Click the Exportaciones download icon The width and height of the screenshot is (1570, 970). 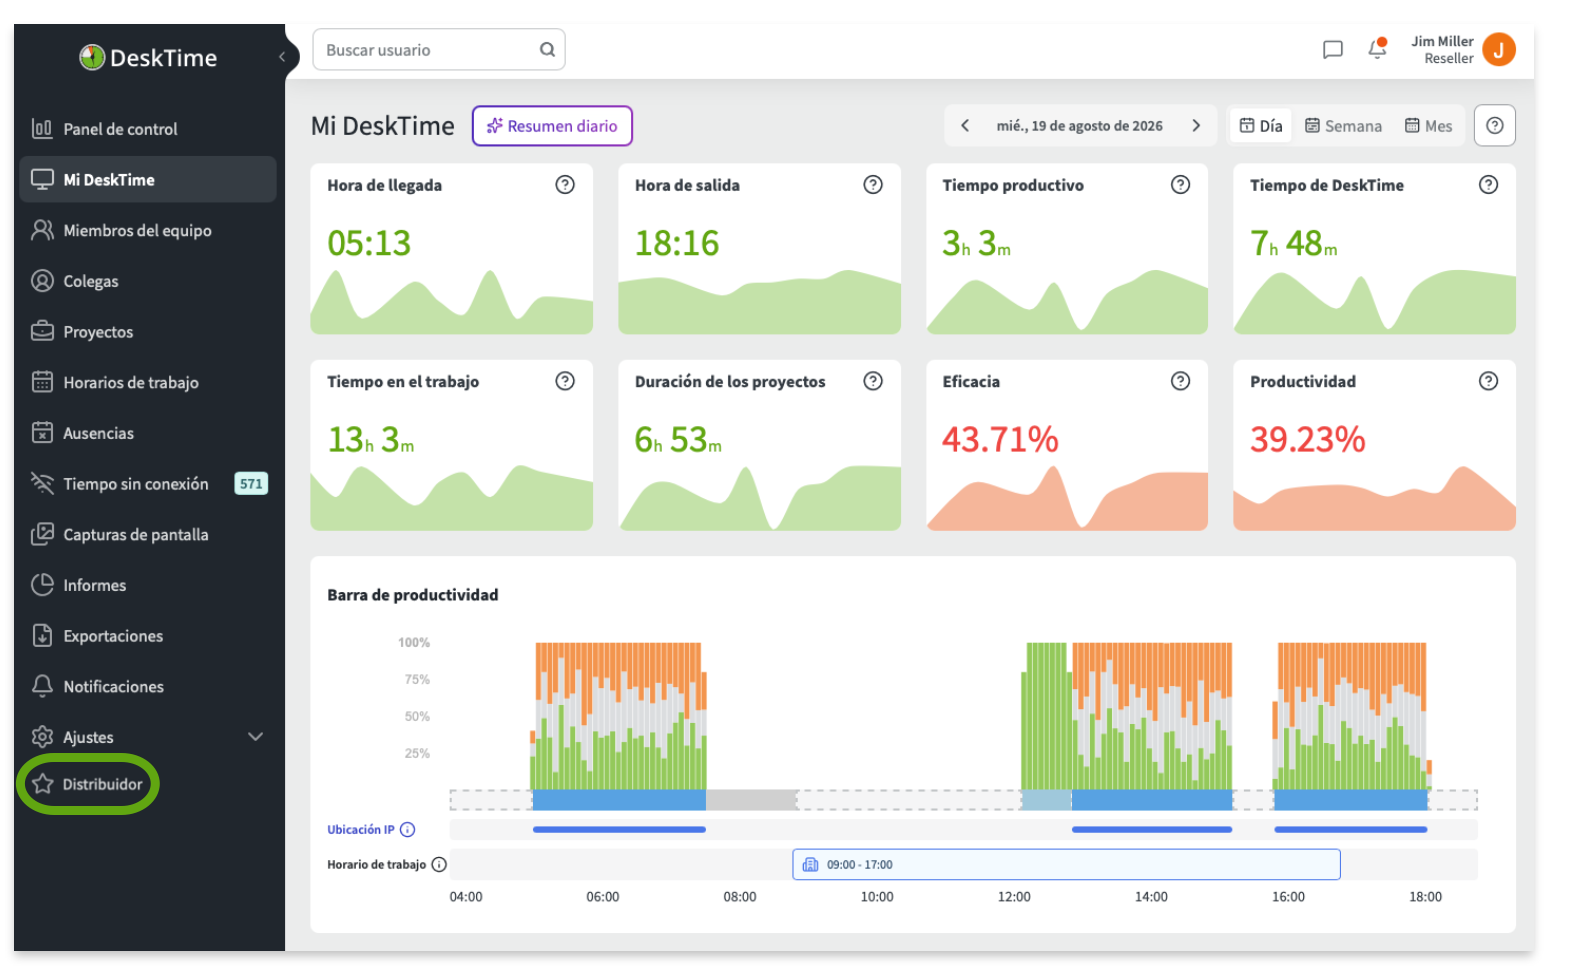pos(42,636)
